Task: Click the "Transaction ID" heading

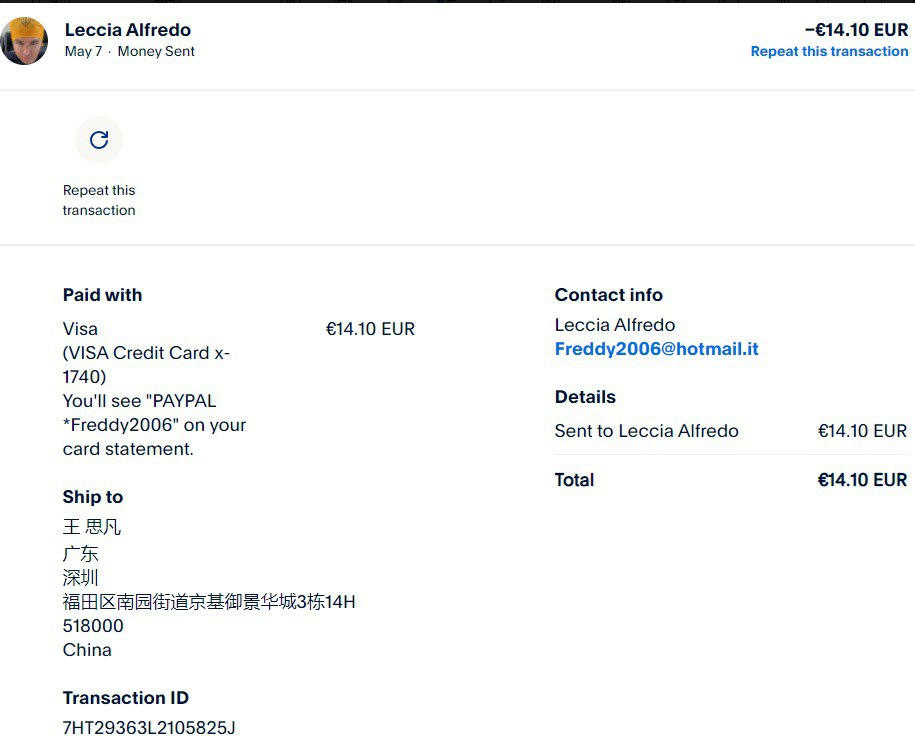Action: (126, 698)
